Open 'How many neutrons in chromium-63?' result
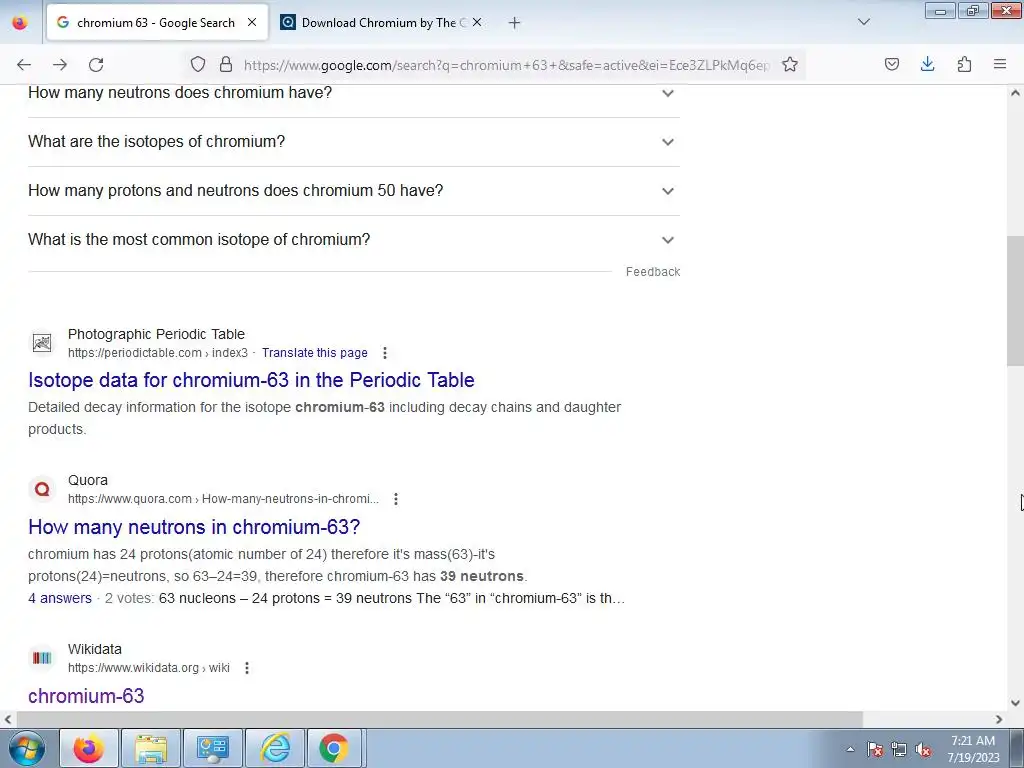The width and height of the screenshot is (1024, 768). (x=194, y=527)
